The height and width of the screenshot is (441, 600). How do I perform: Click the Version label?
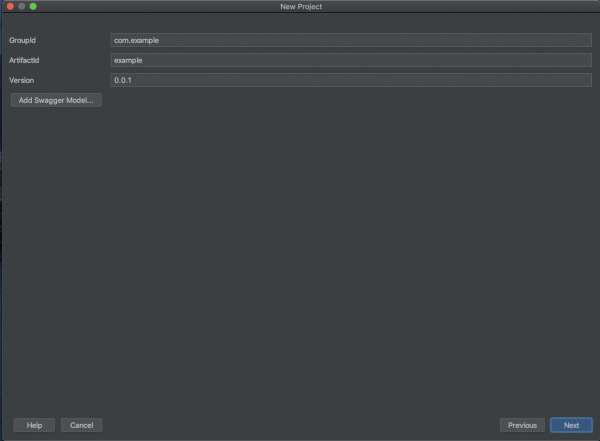tap(21, 80)
